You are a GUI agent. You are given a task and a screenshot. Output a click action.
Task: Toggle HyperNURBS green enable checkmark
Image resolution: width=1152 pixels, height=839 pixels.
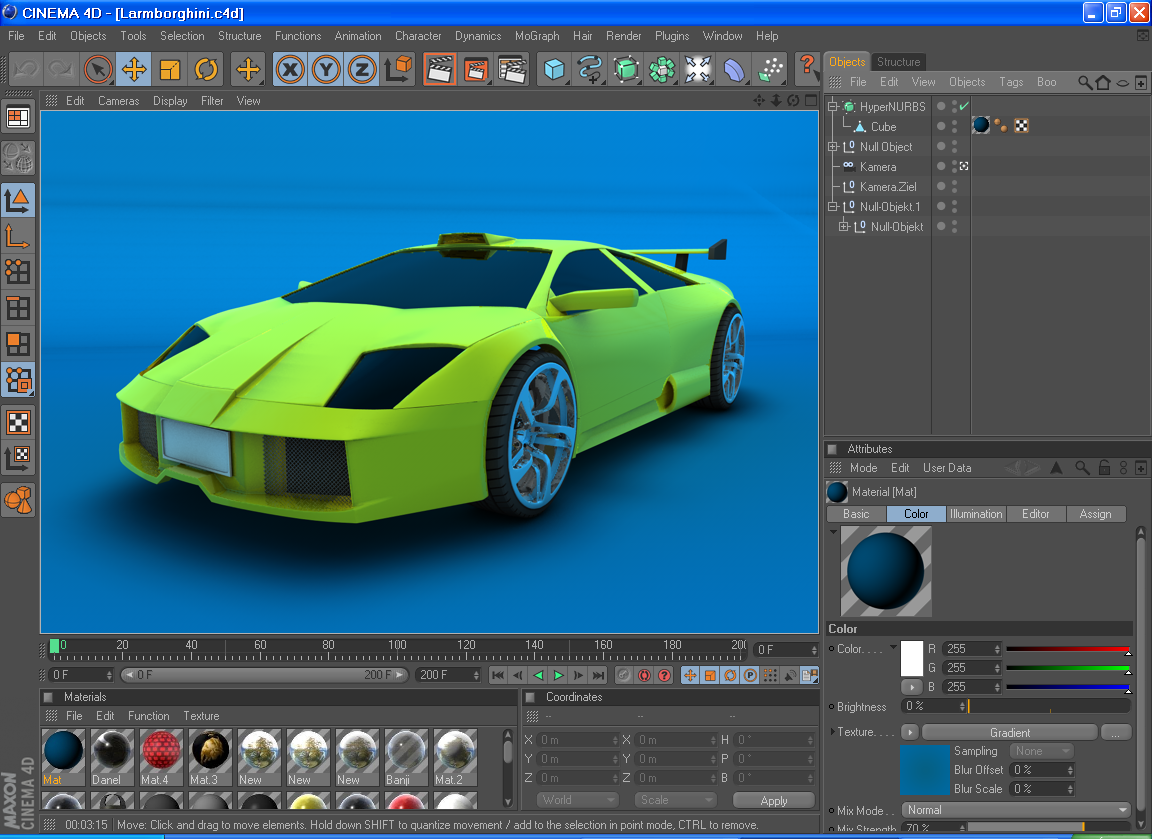964,106
